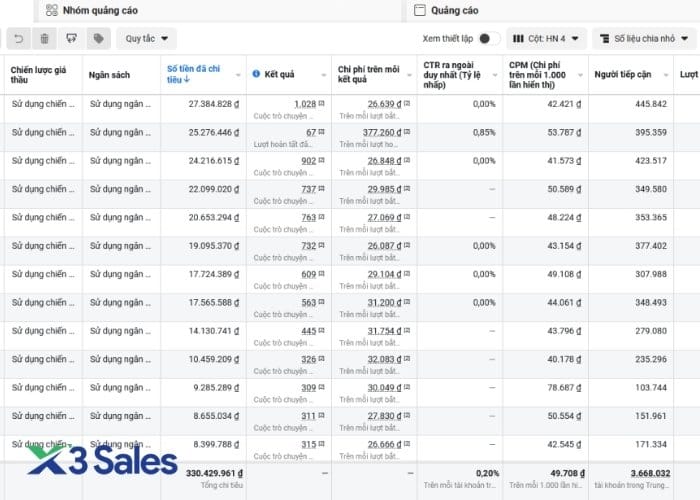The height and width of the screenshot is (500, 700).
Task: Expand the Kết quả column menu arrow
Action: (x=324, y=75)
